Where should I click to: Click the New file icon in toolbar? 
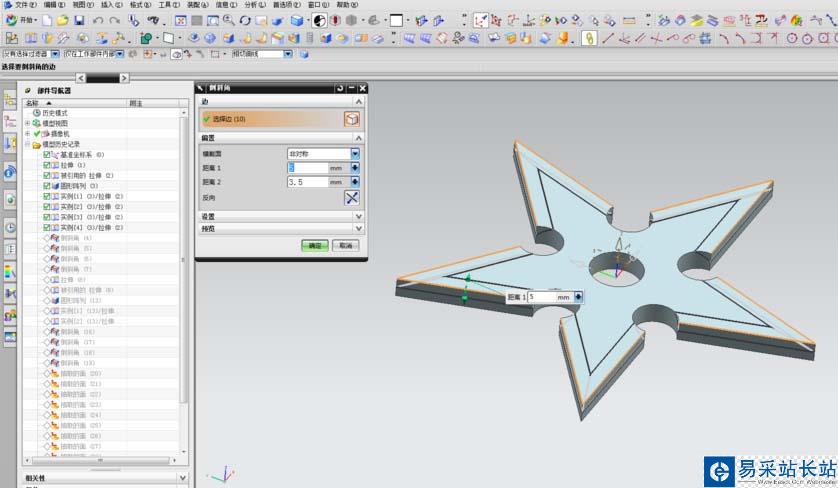[47, 20]
